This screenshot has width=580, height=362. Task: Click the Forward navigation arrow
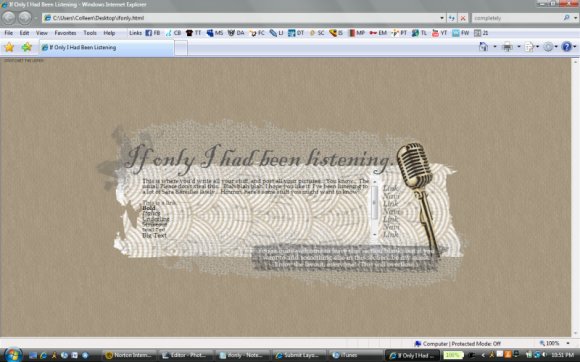click(x=25, y=17)
